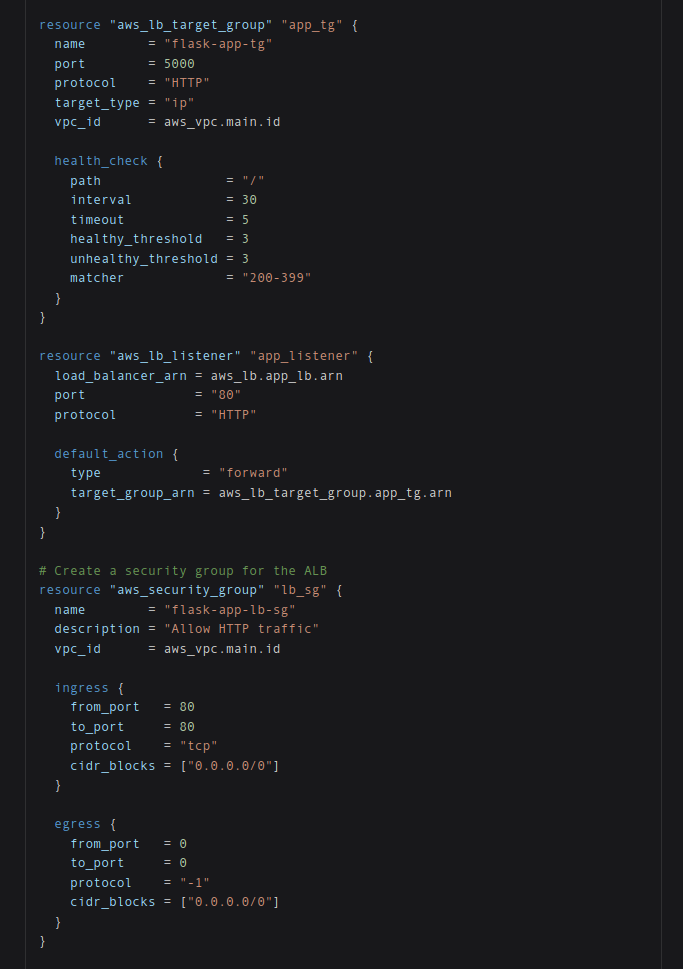
Task: Select the egress block keyword
Action: pos(77,824)
